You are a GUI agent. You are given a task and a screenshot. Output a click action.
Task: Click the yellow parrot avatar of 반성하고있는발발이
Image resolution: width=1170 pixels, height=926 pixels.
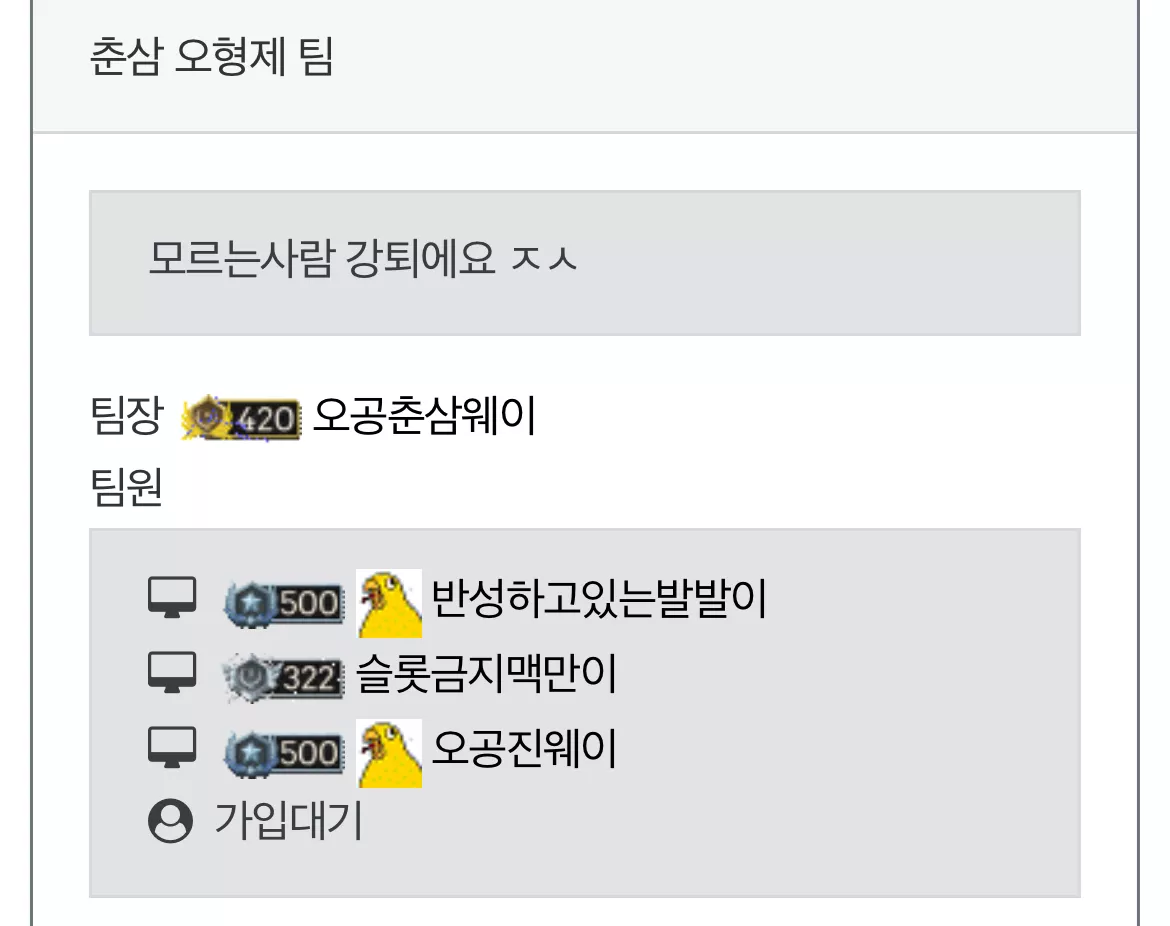point(389,603)
